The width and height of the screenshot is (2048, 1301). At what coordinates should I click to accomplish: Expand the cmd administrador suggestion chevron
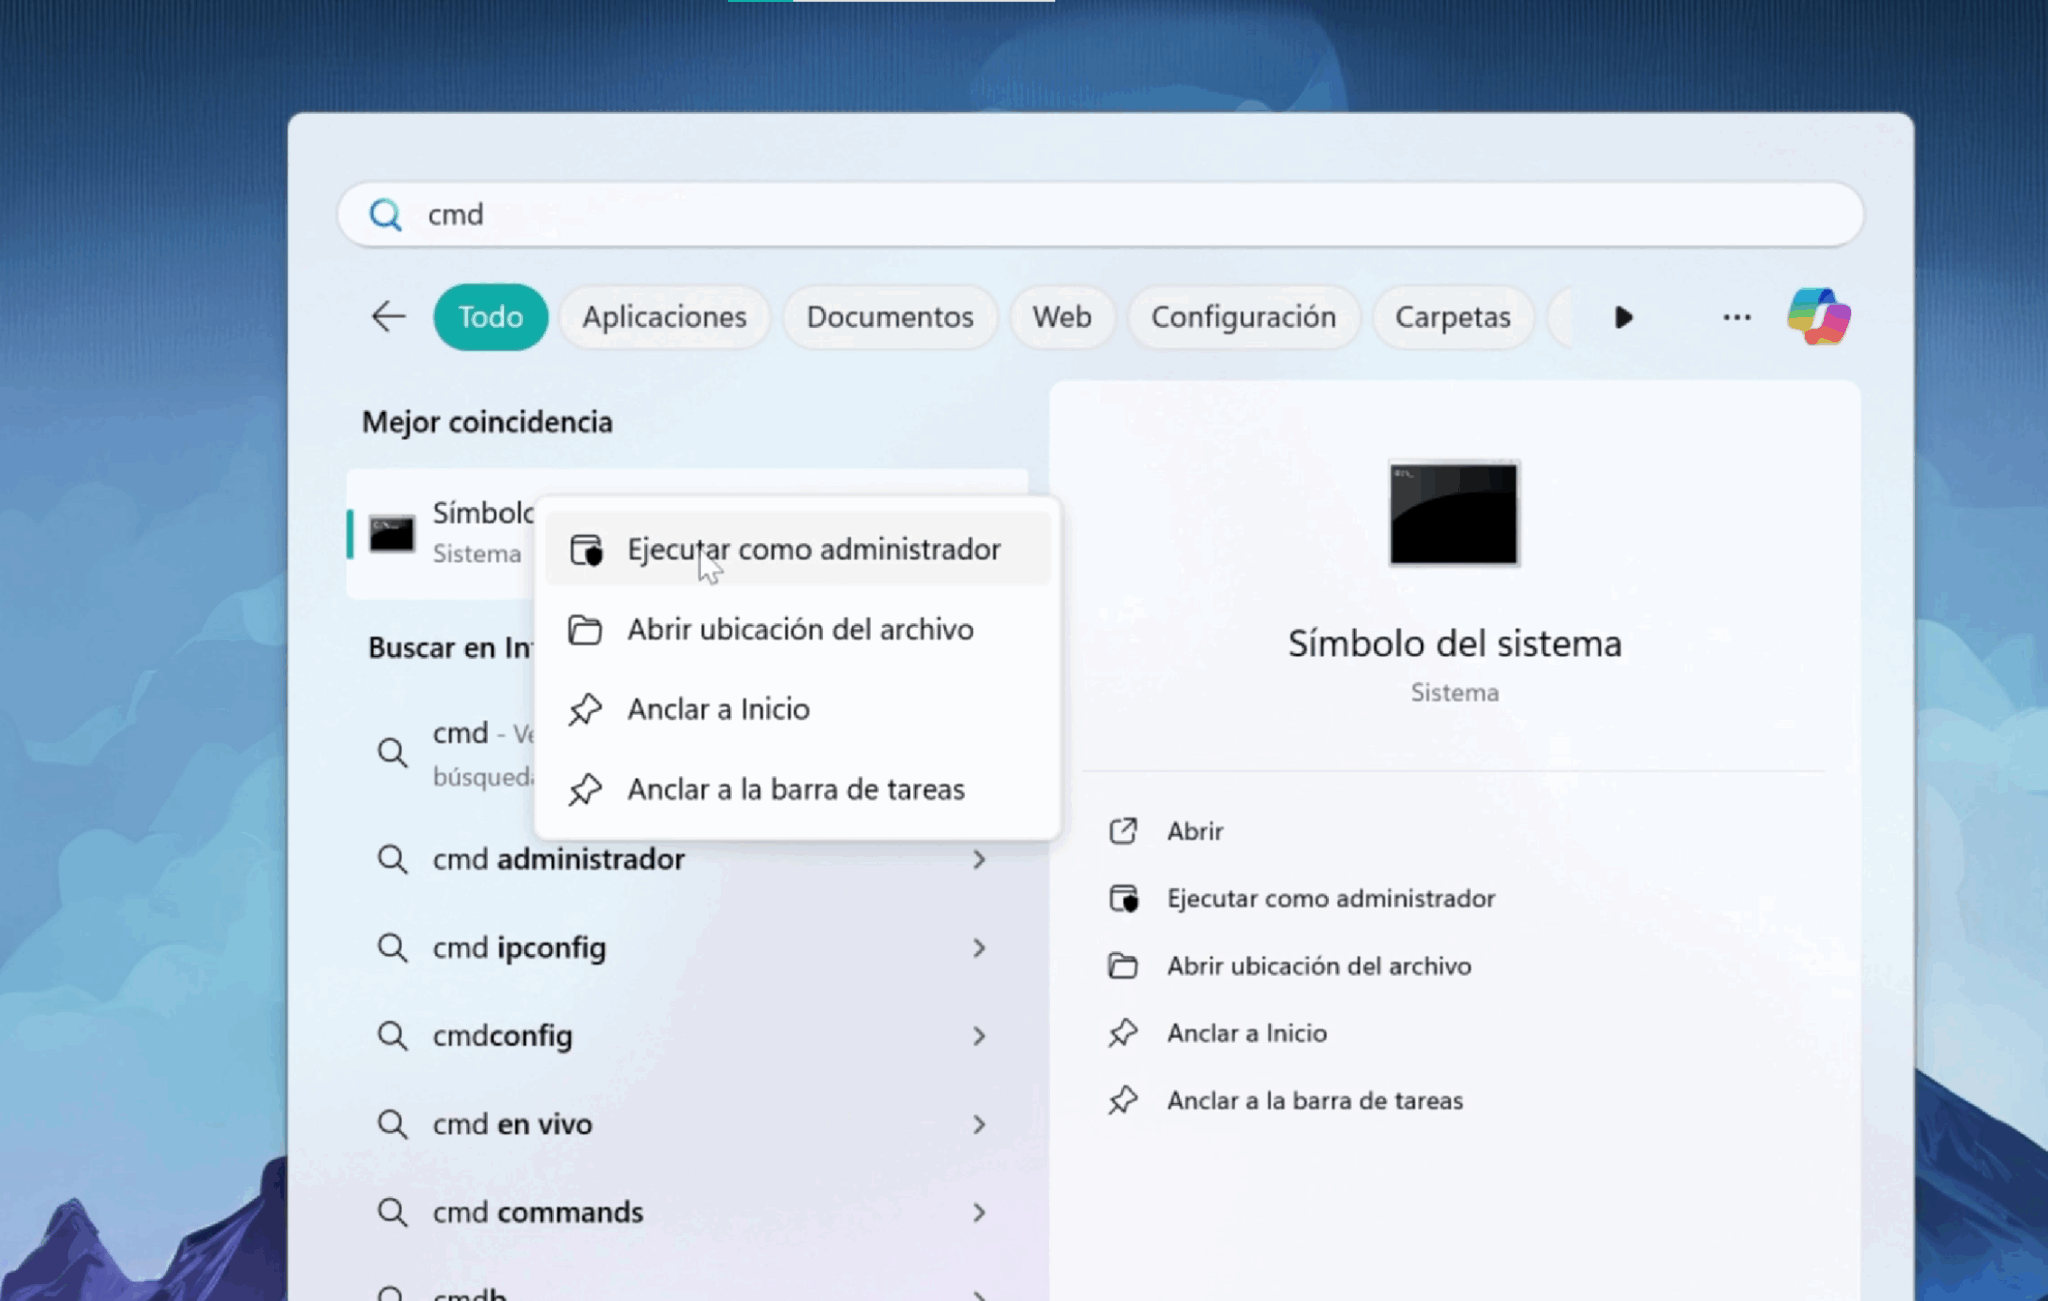979,859
